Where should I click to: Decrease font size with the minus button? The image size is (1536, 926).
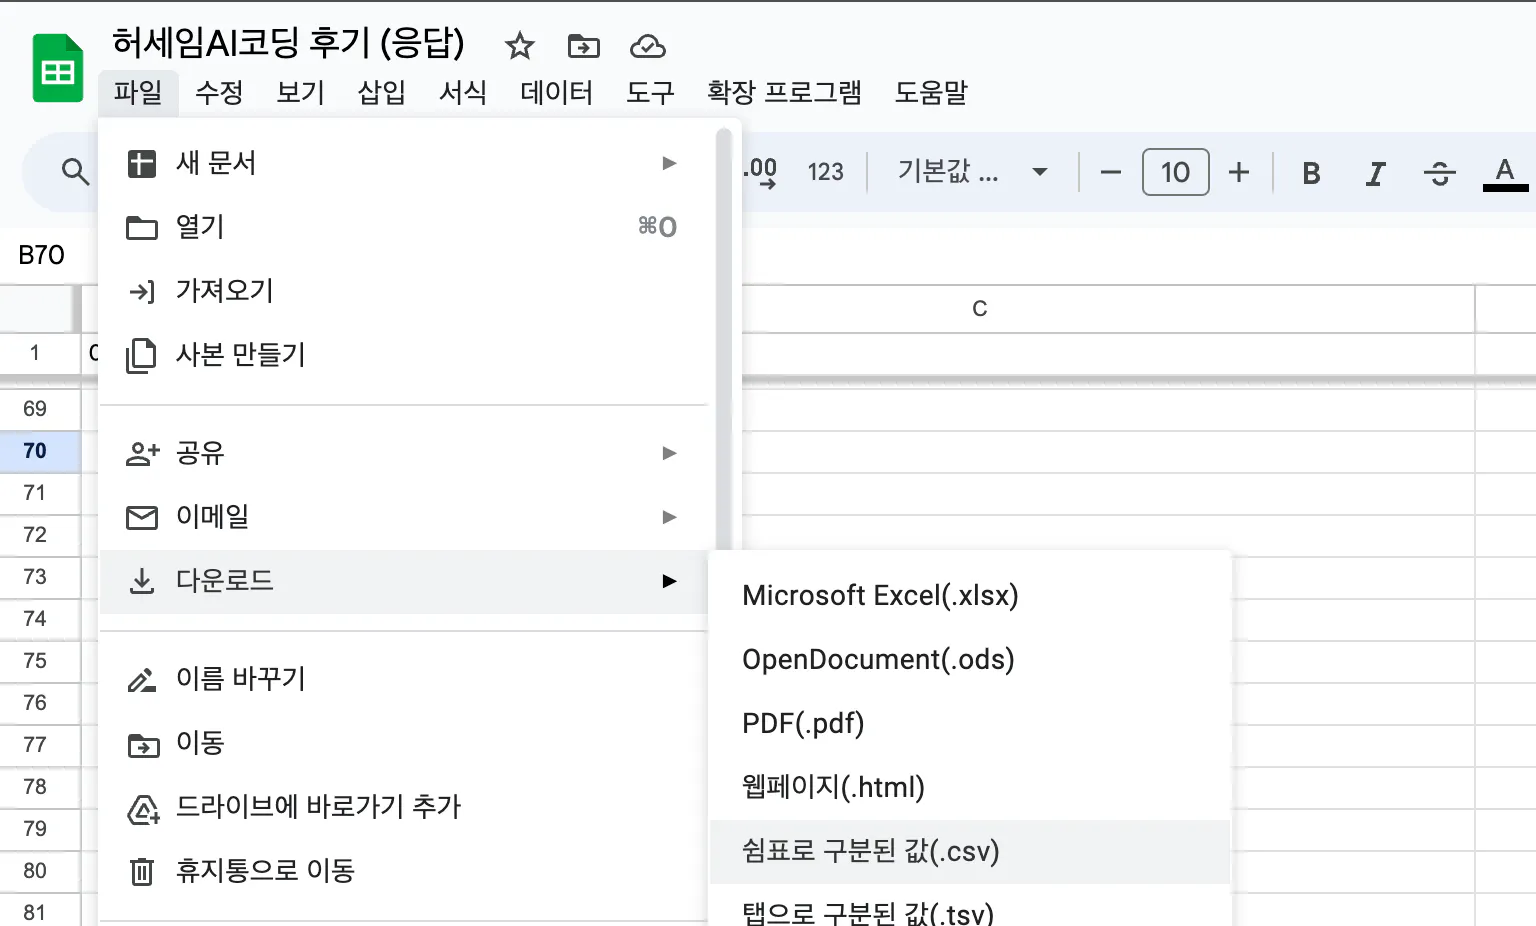pos(1110,172)
